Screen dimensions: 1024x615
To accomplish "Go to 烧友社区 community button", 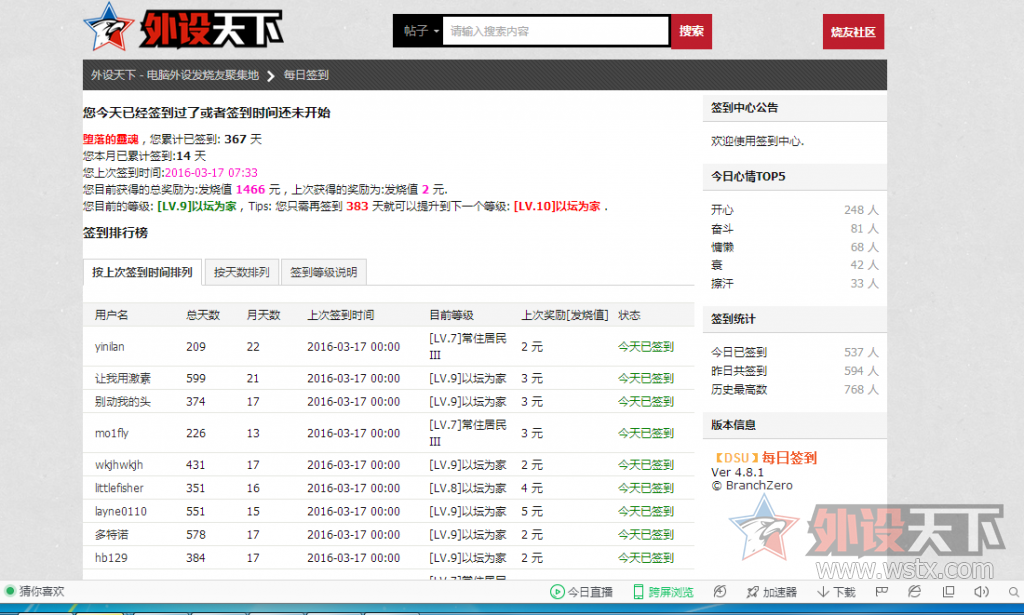I will tap(853, 32).
